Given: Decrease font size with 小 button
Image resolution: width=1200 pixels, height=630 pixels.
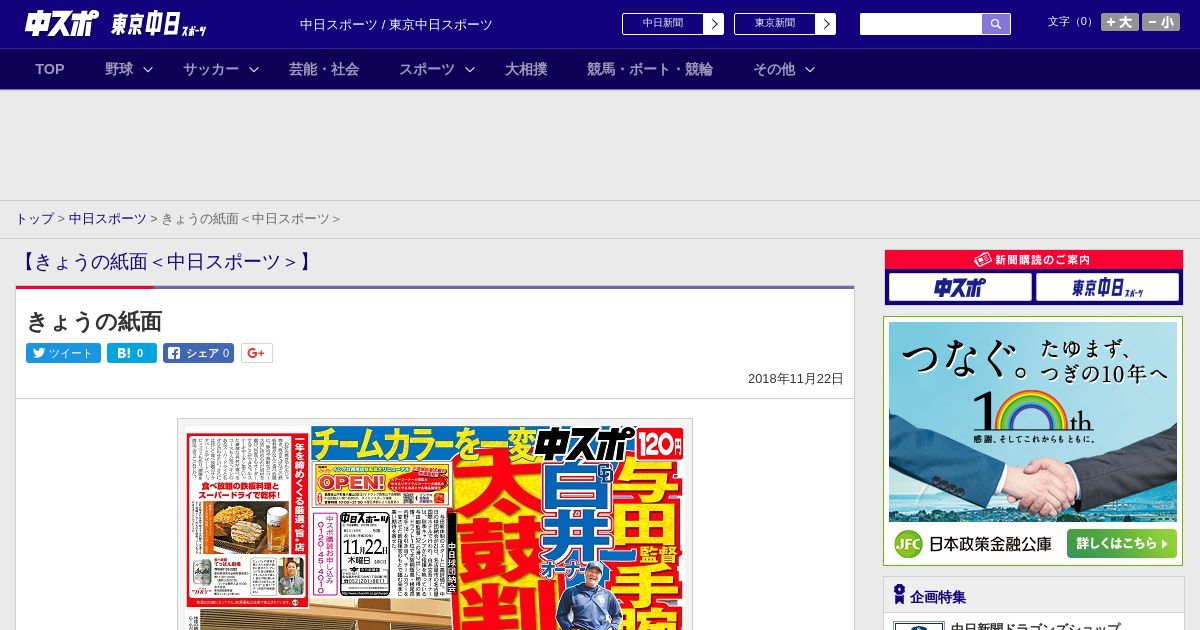Looking at the screenshot, I should (1161, 22).
